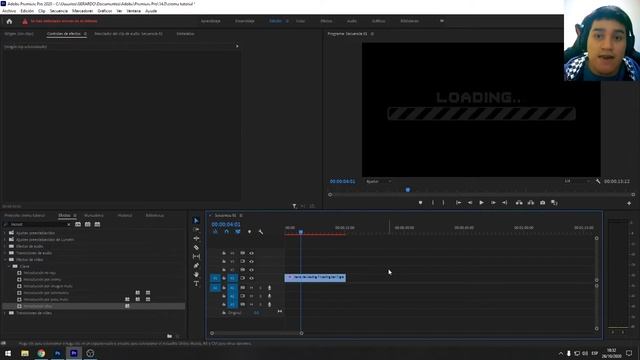
Task: Click Play in the Program monitor
Action: (481, 202)
